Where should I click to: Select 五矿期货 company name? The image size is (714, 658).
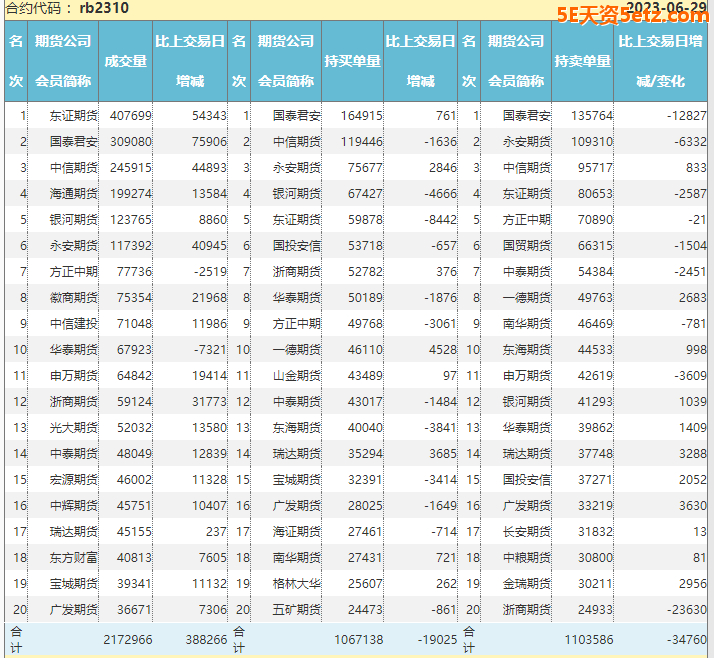pyautogui.click(x=296, y=609)
